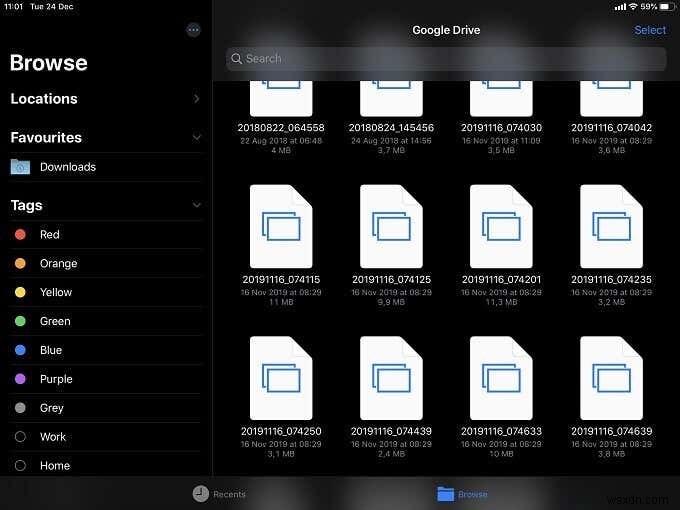Screen dimensions: 680x510
Task: Tap the Locations heading
Action: click(44, 99)
